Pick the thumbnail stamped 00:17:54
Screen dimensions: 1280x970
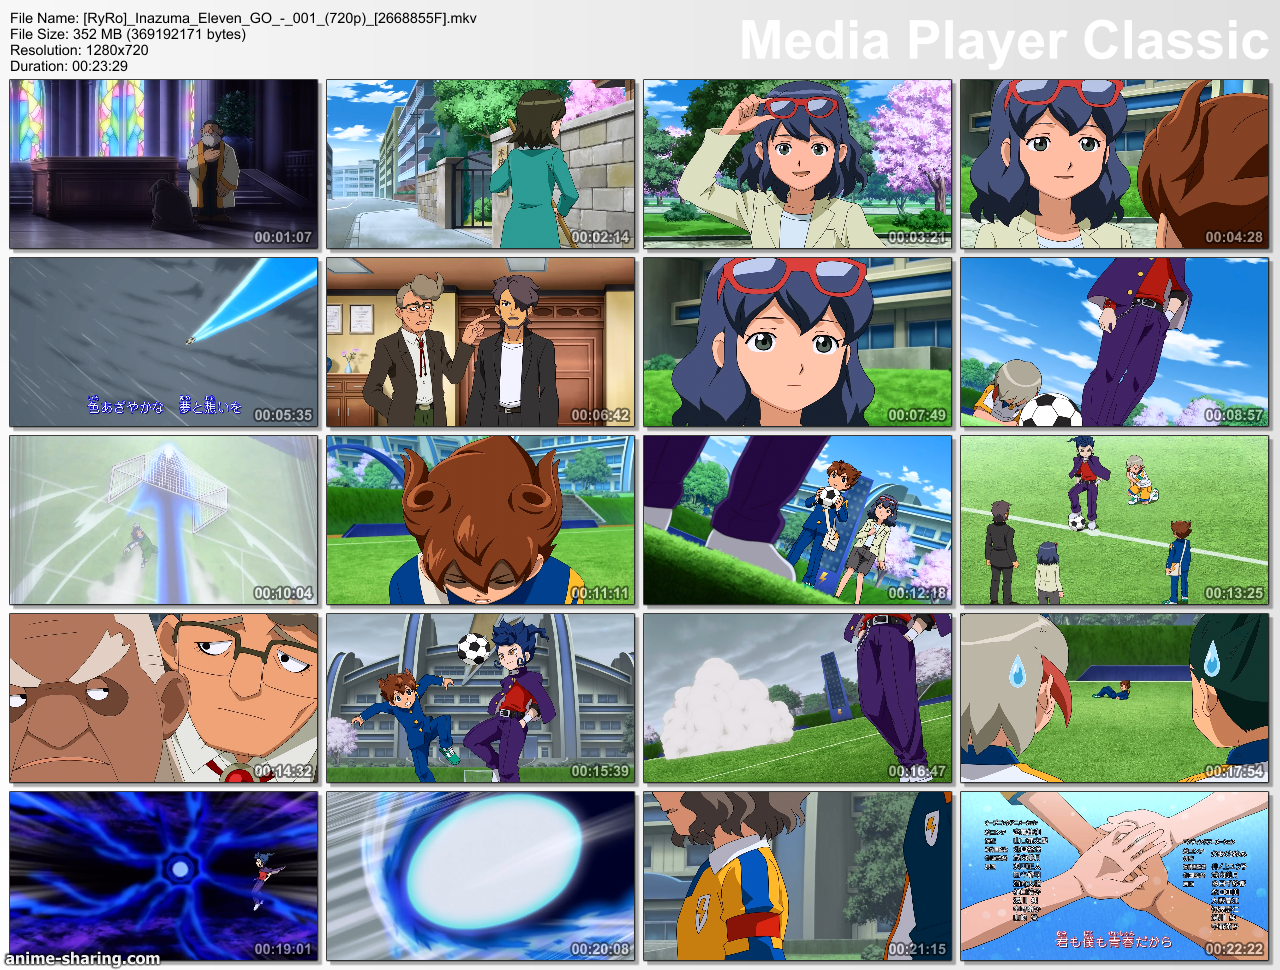(x=1115, y=698)
